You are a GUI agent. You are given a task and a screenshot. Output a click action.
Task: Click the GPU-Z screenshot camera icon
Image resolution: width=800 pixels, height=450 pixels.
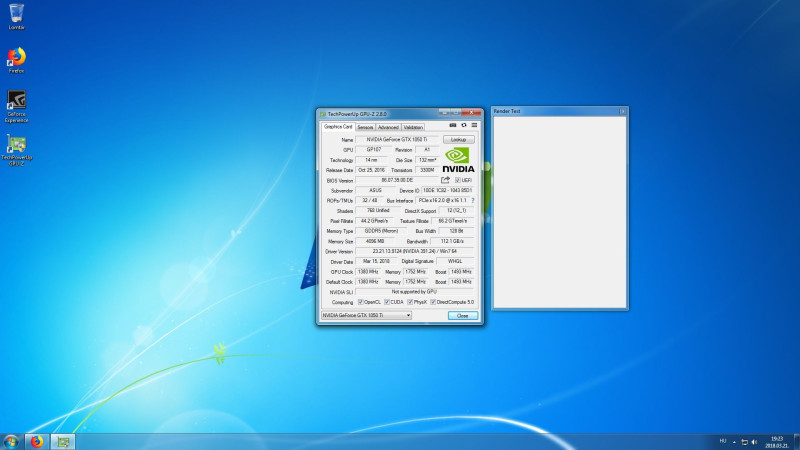(x=453, y=125)
